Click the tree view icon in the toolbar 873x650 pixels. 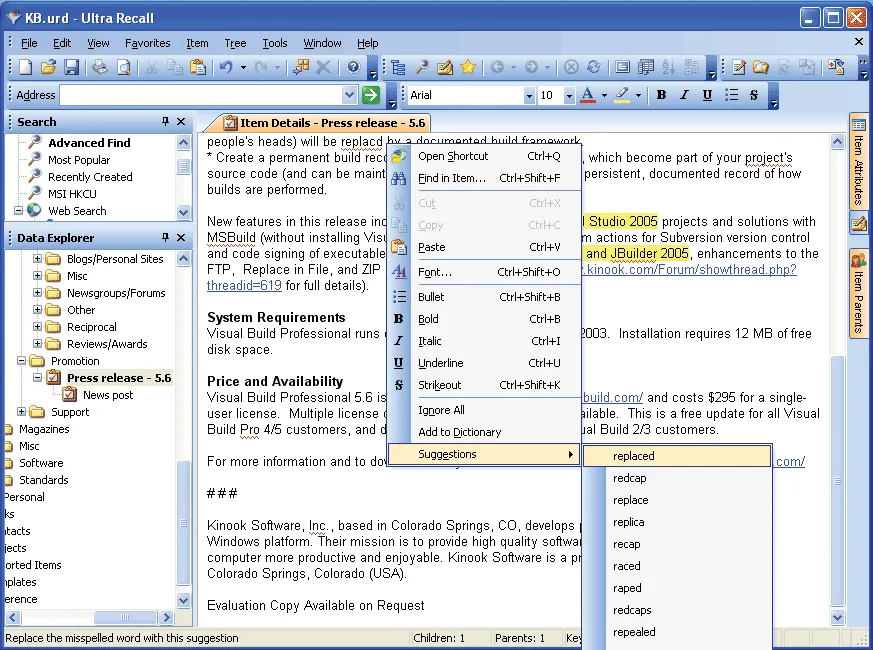(398, 67)
